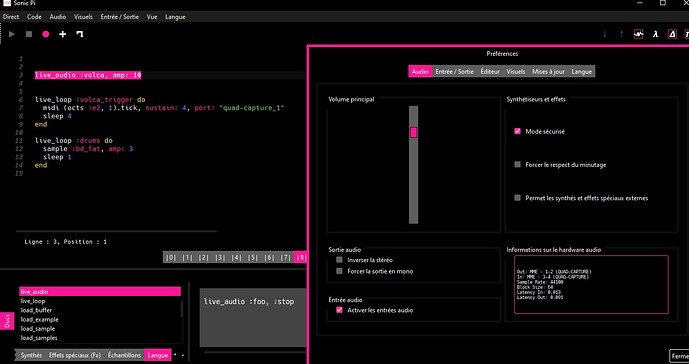Select load_sample in the docs list
Viewport: 689px width, 364px height.
100,329
